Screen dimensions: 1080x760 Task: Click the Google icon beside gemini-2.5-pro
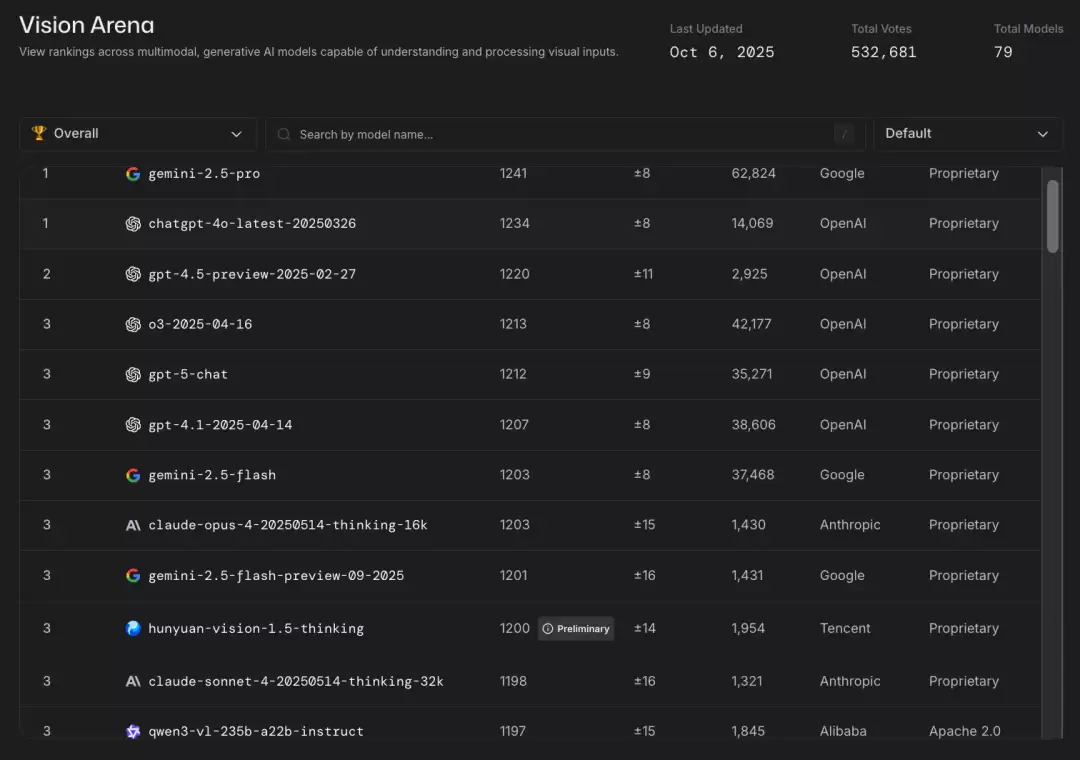pos(133,173)
